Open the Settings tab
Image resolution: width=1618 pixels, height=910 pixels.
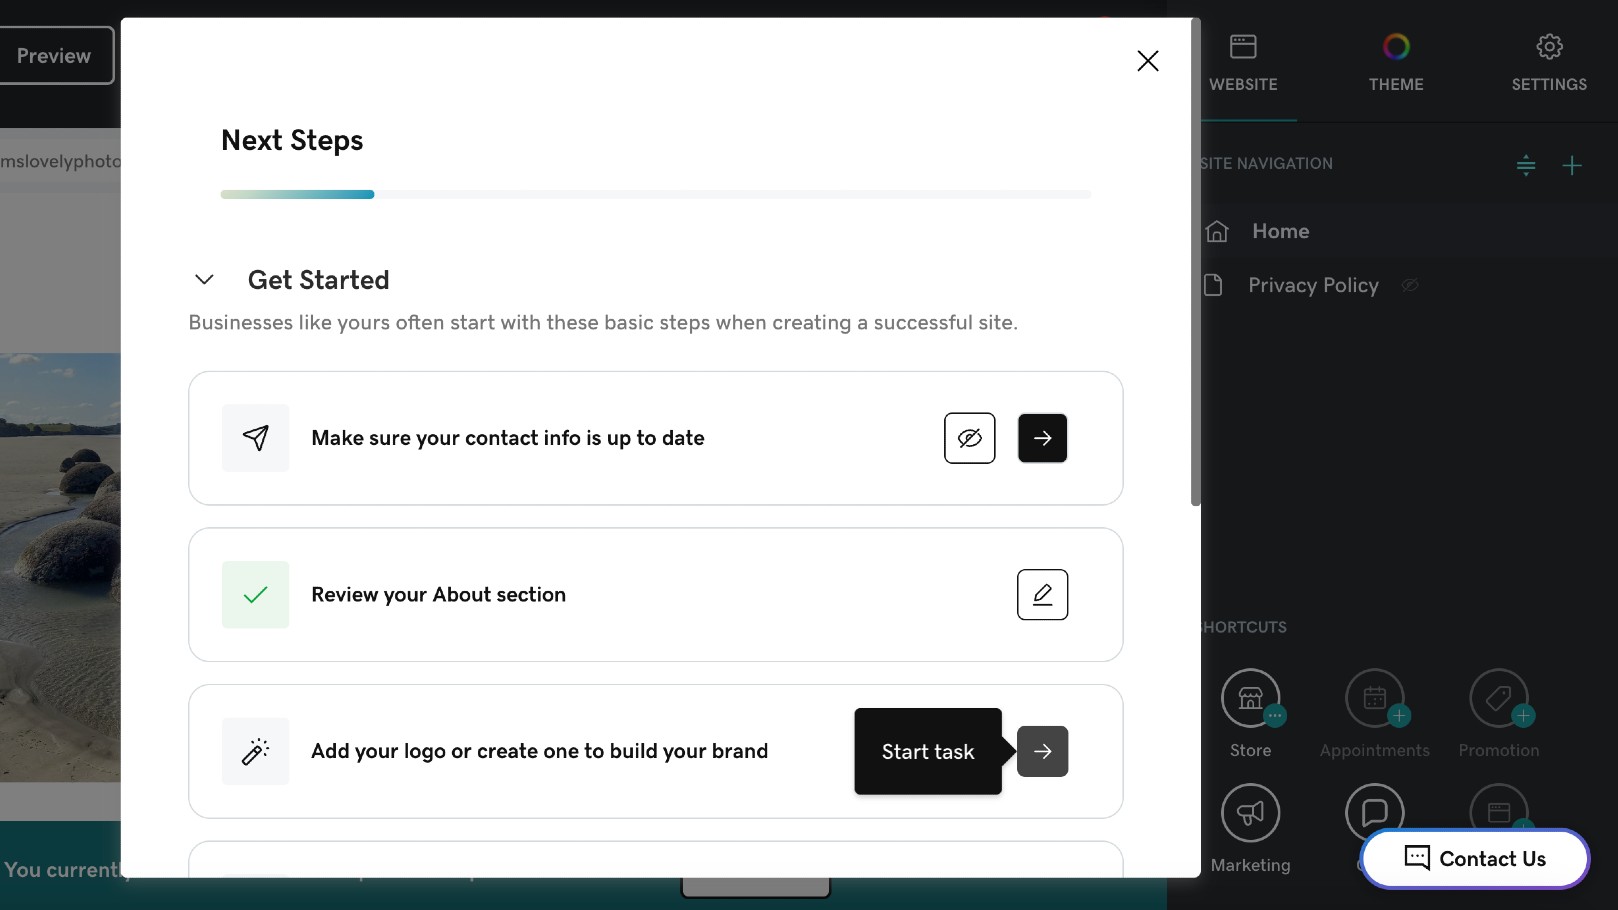pyautogui.click(x=1549, y=63)
